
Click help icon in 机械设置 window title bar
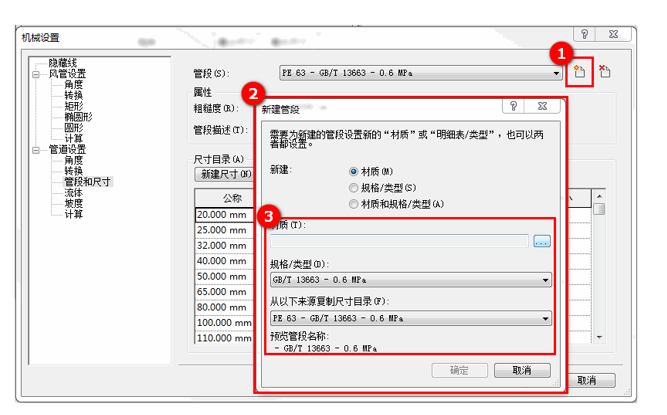[584, 36]
